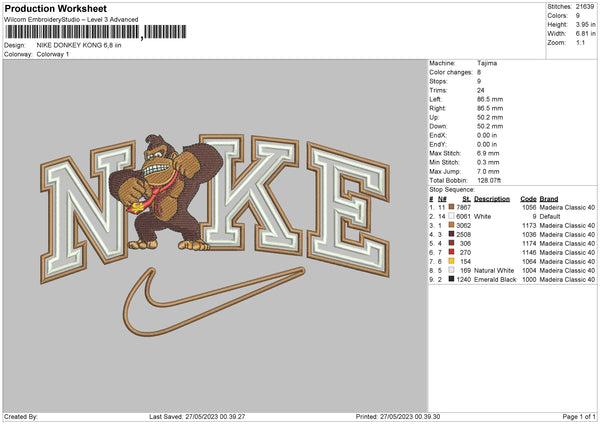The height and width of the screenshot is (424, 600).
Task: Click the letter E in the NIKE design
Action: pos(348,210)
